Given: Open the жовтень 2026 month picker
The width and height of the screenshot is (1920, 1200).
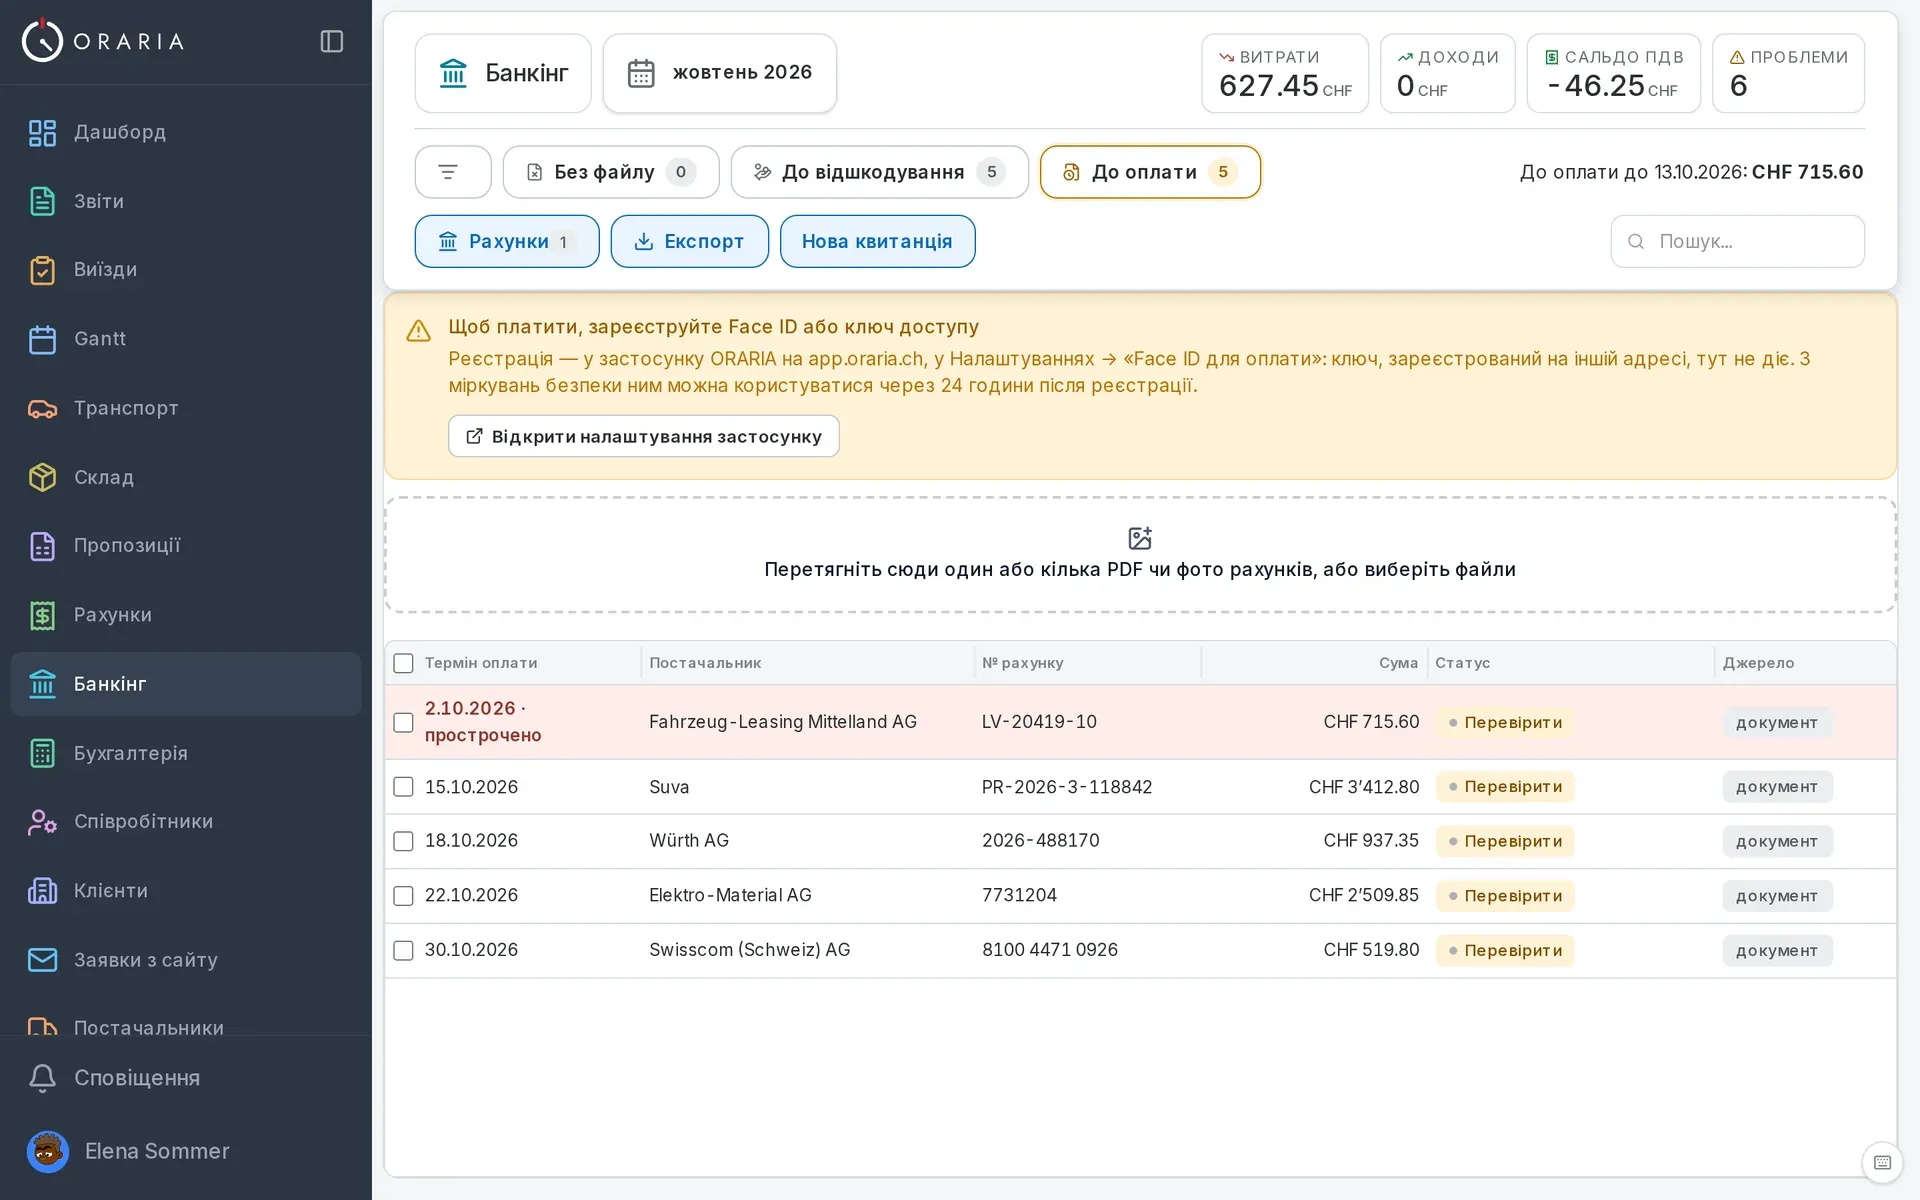Looking at the screenshot, I should (720, 73).
